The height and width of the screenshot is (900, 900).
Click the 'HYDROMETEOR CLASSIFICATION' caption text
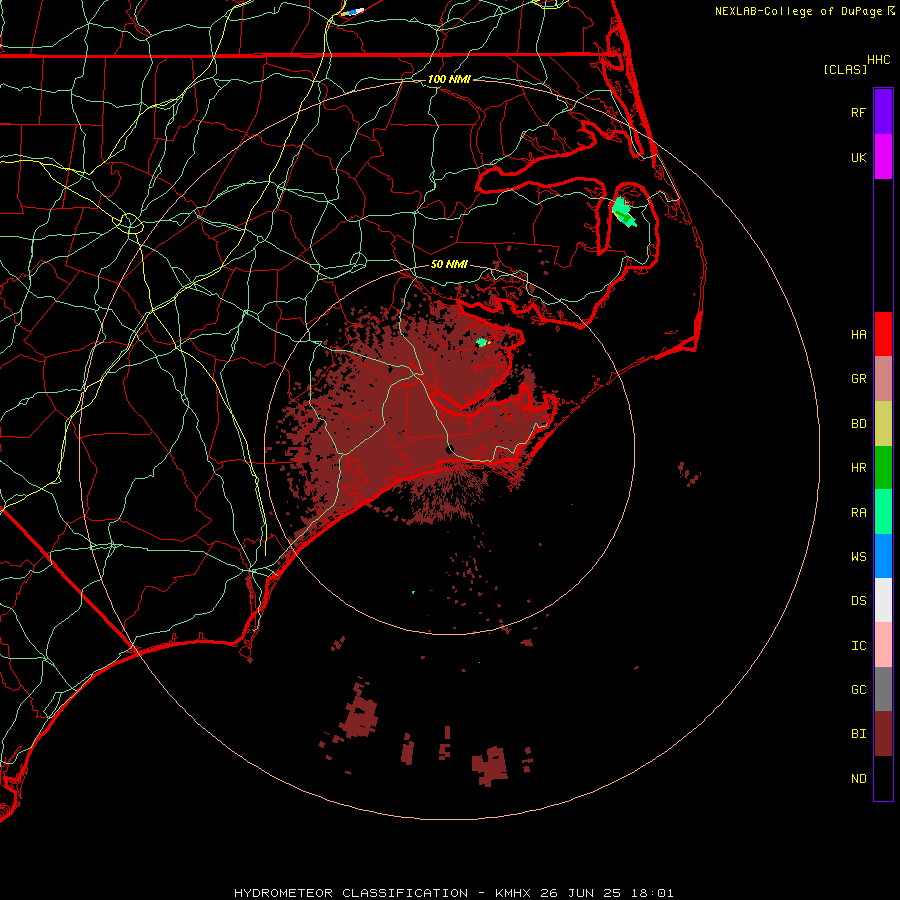[351, 893]
